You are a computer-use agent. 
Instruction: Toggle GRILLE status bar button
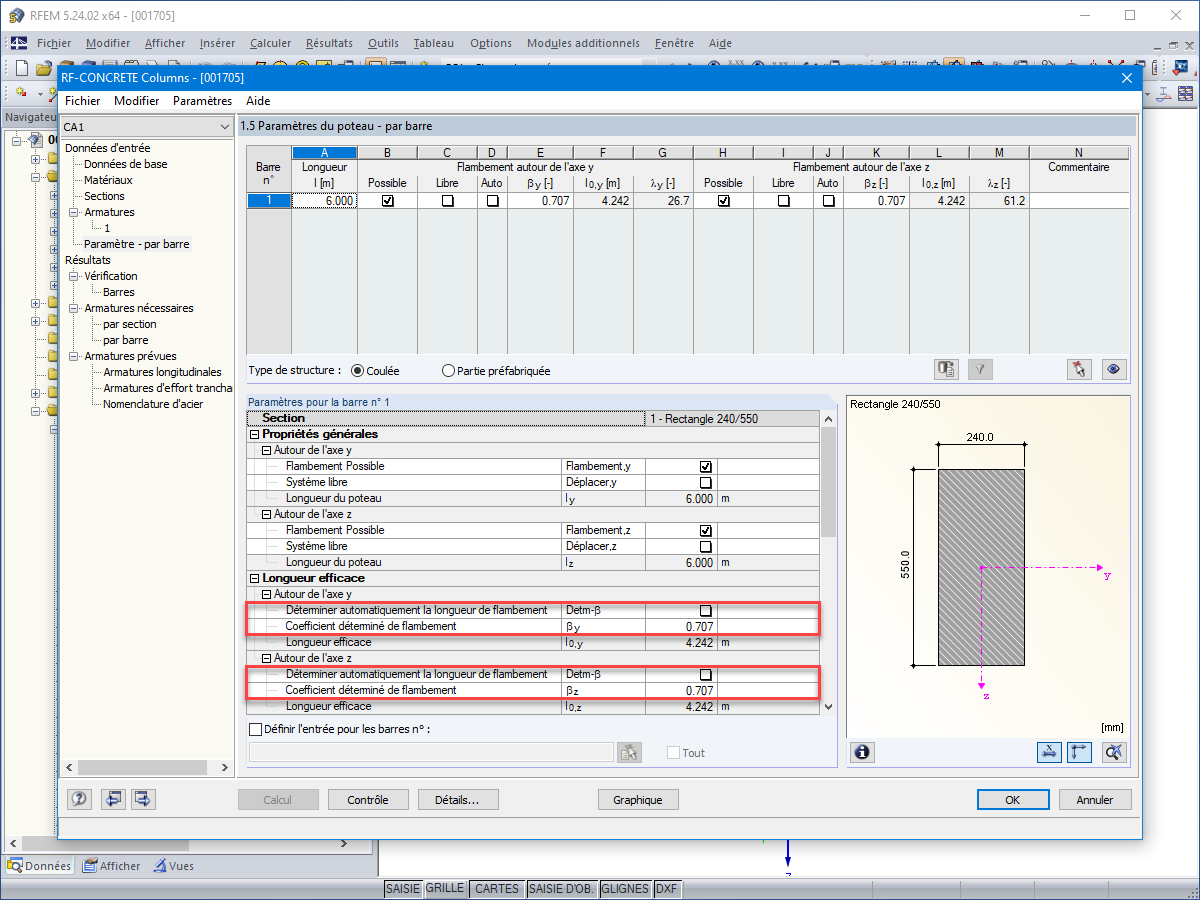click(x=445, y=888)
